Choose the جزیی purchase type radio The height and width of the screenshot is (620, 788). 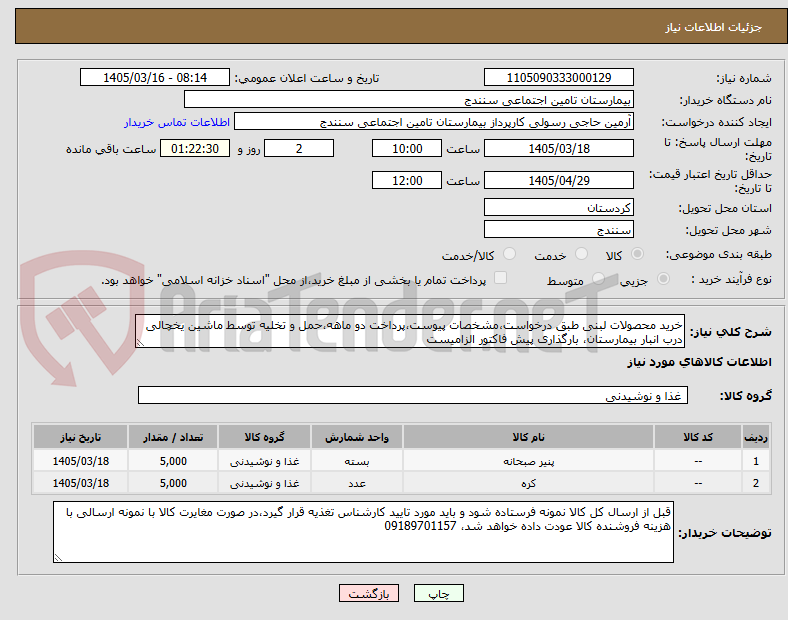click(663, 279)
